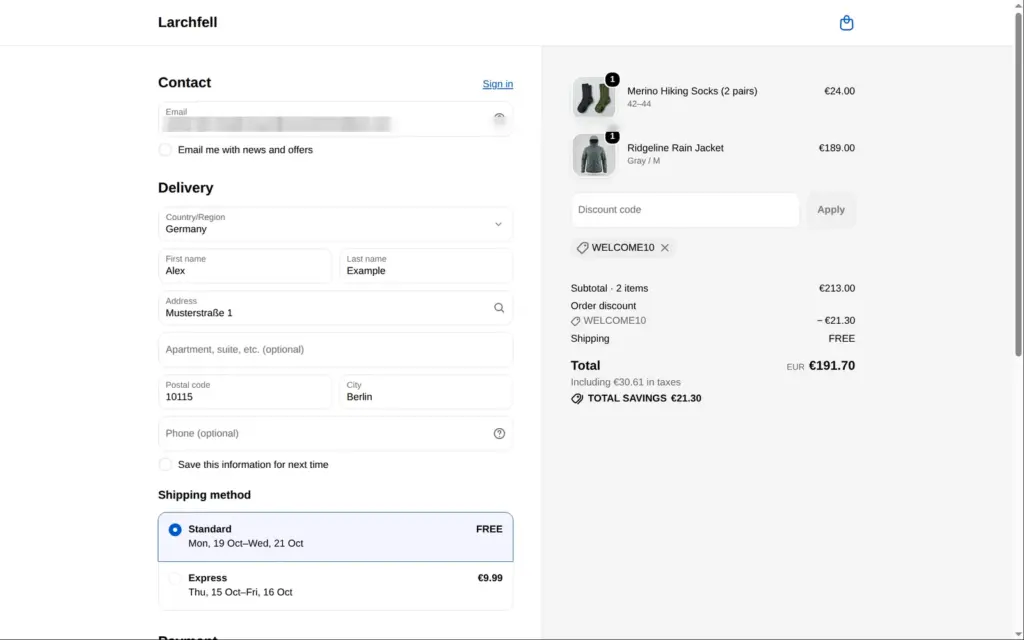
Task: Click the tag icon on WELCOME10 chip
Action: tap(583, 248)
